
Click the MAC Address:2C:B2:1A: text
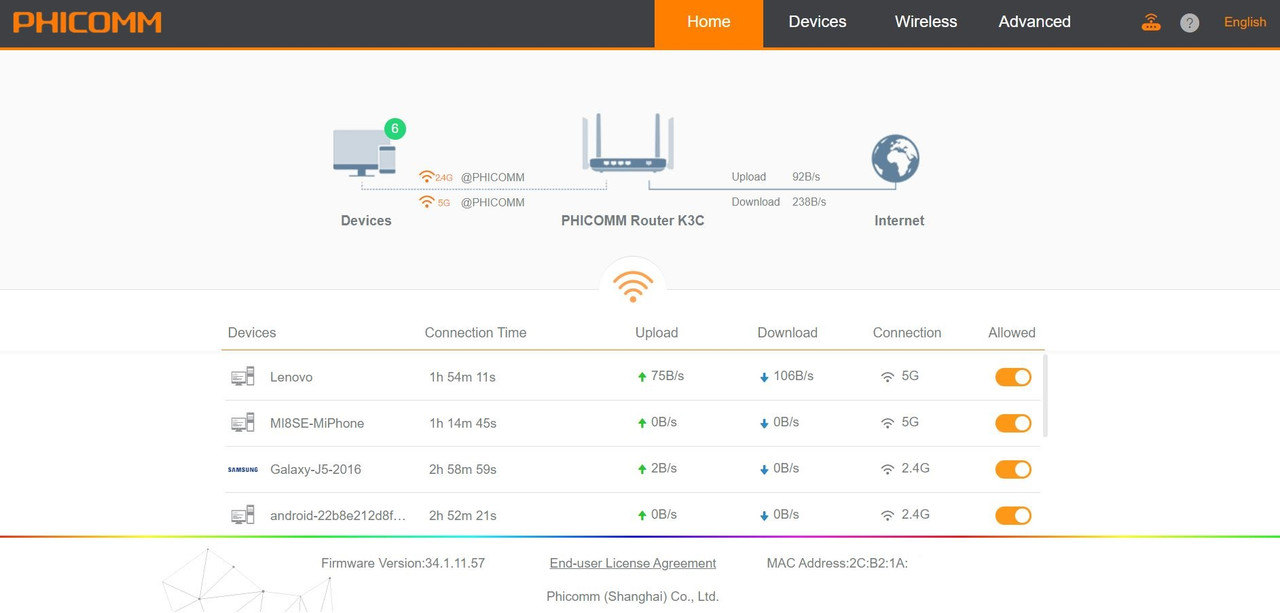tap(837, 563)
